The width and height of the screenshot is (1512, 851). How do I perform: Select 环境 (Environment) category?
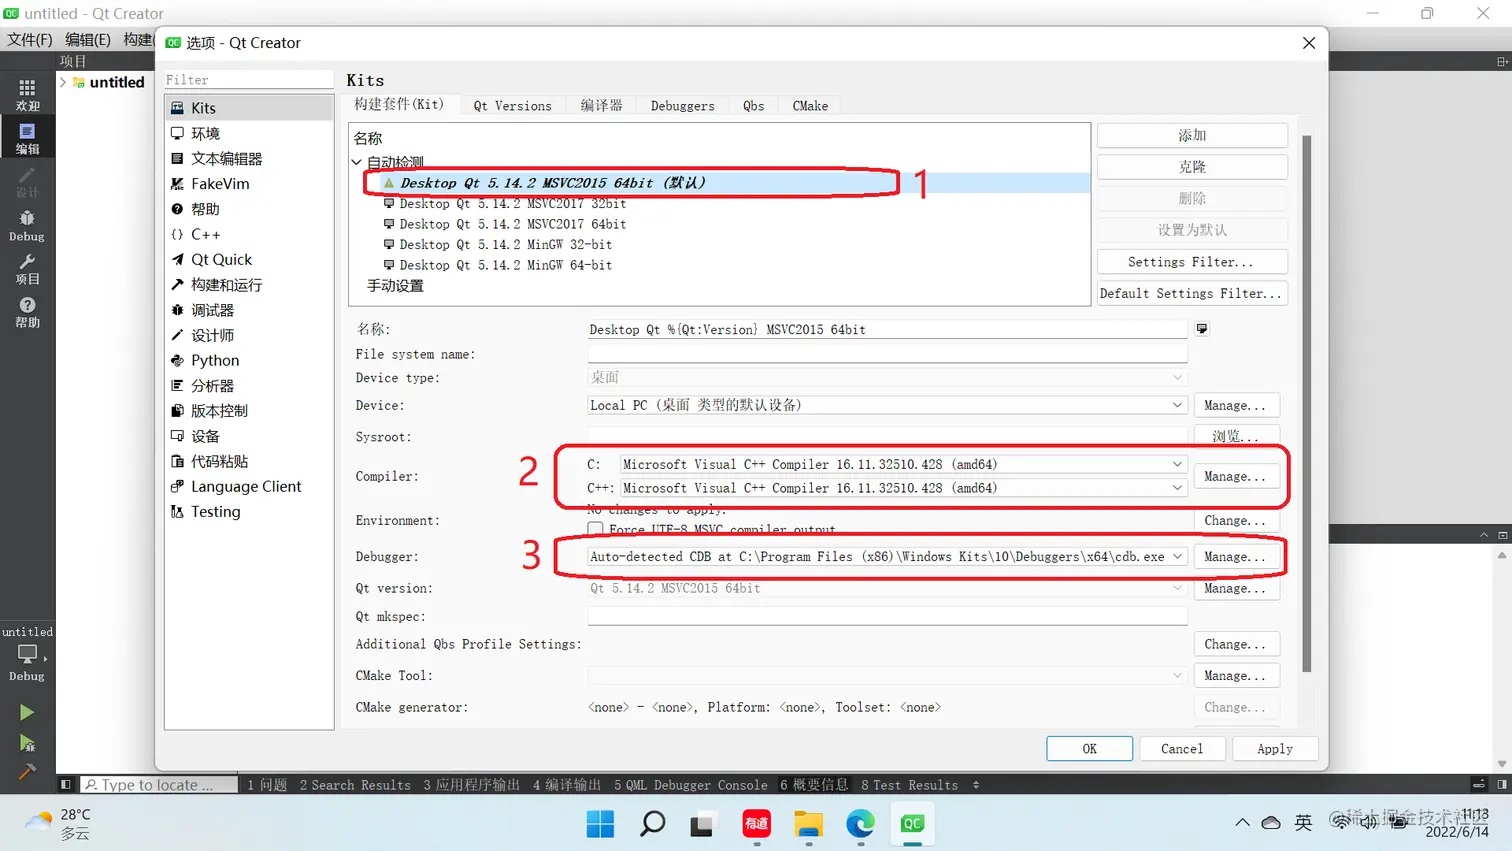(249, 133)
